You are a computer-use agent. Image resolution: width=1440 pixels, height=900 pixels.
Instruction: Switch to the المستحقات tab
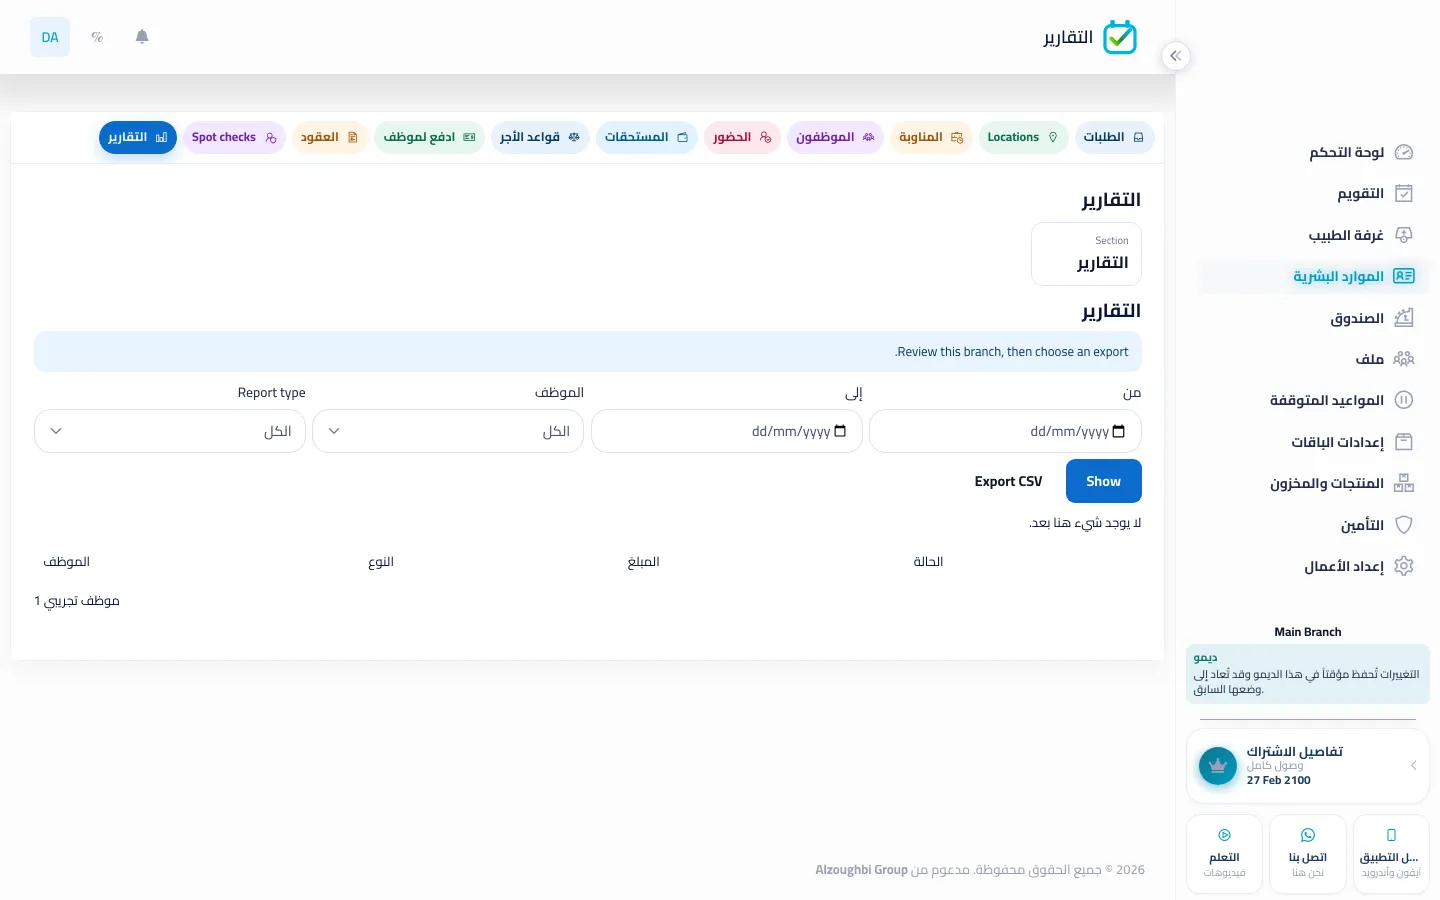coord(646,137)
